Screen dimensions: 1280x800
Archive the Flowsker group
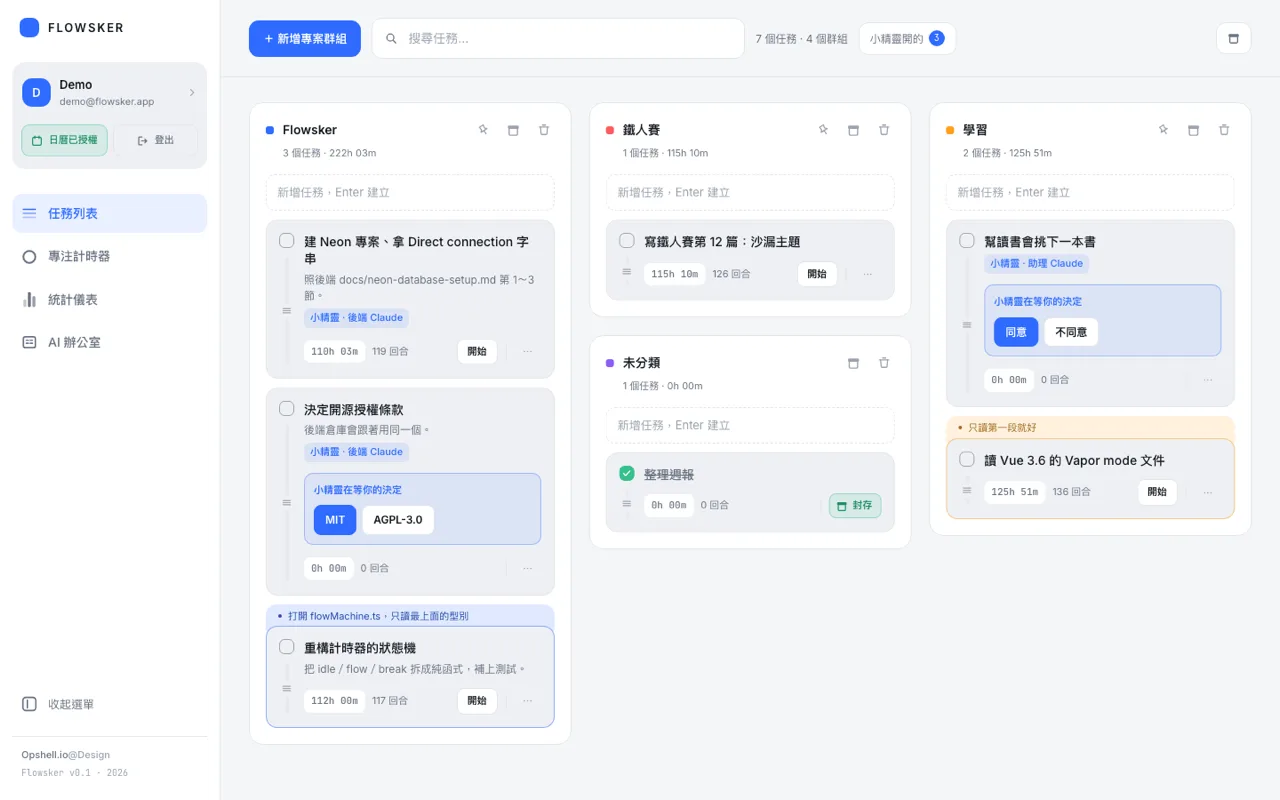click(x=513, y=130)
